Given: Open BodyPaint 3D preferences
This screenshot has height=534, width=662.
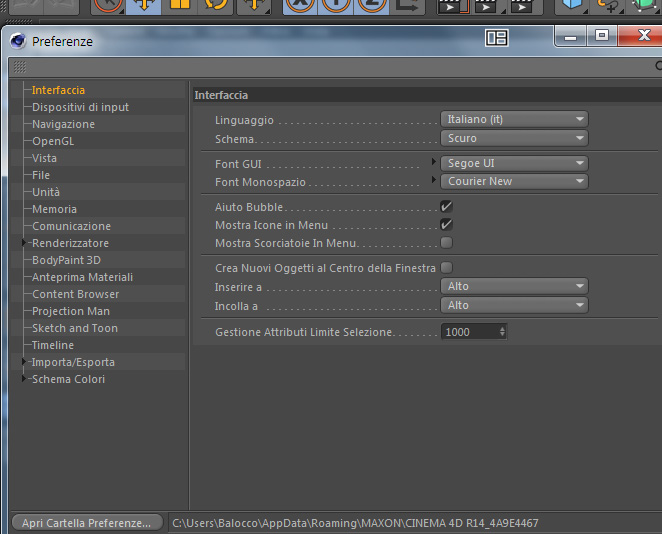Looking at the screenshot, I should click(x=66, y=260).
